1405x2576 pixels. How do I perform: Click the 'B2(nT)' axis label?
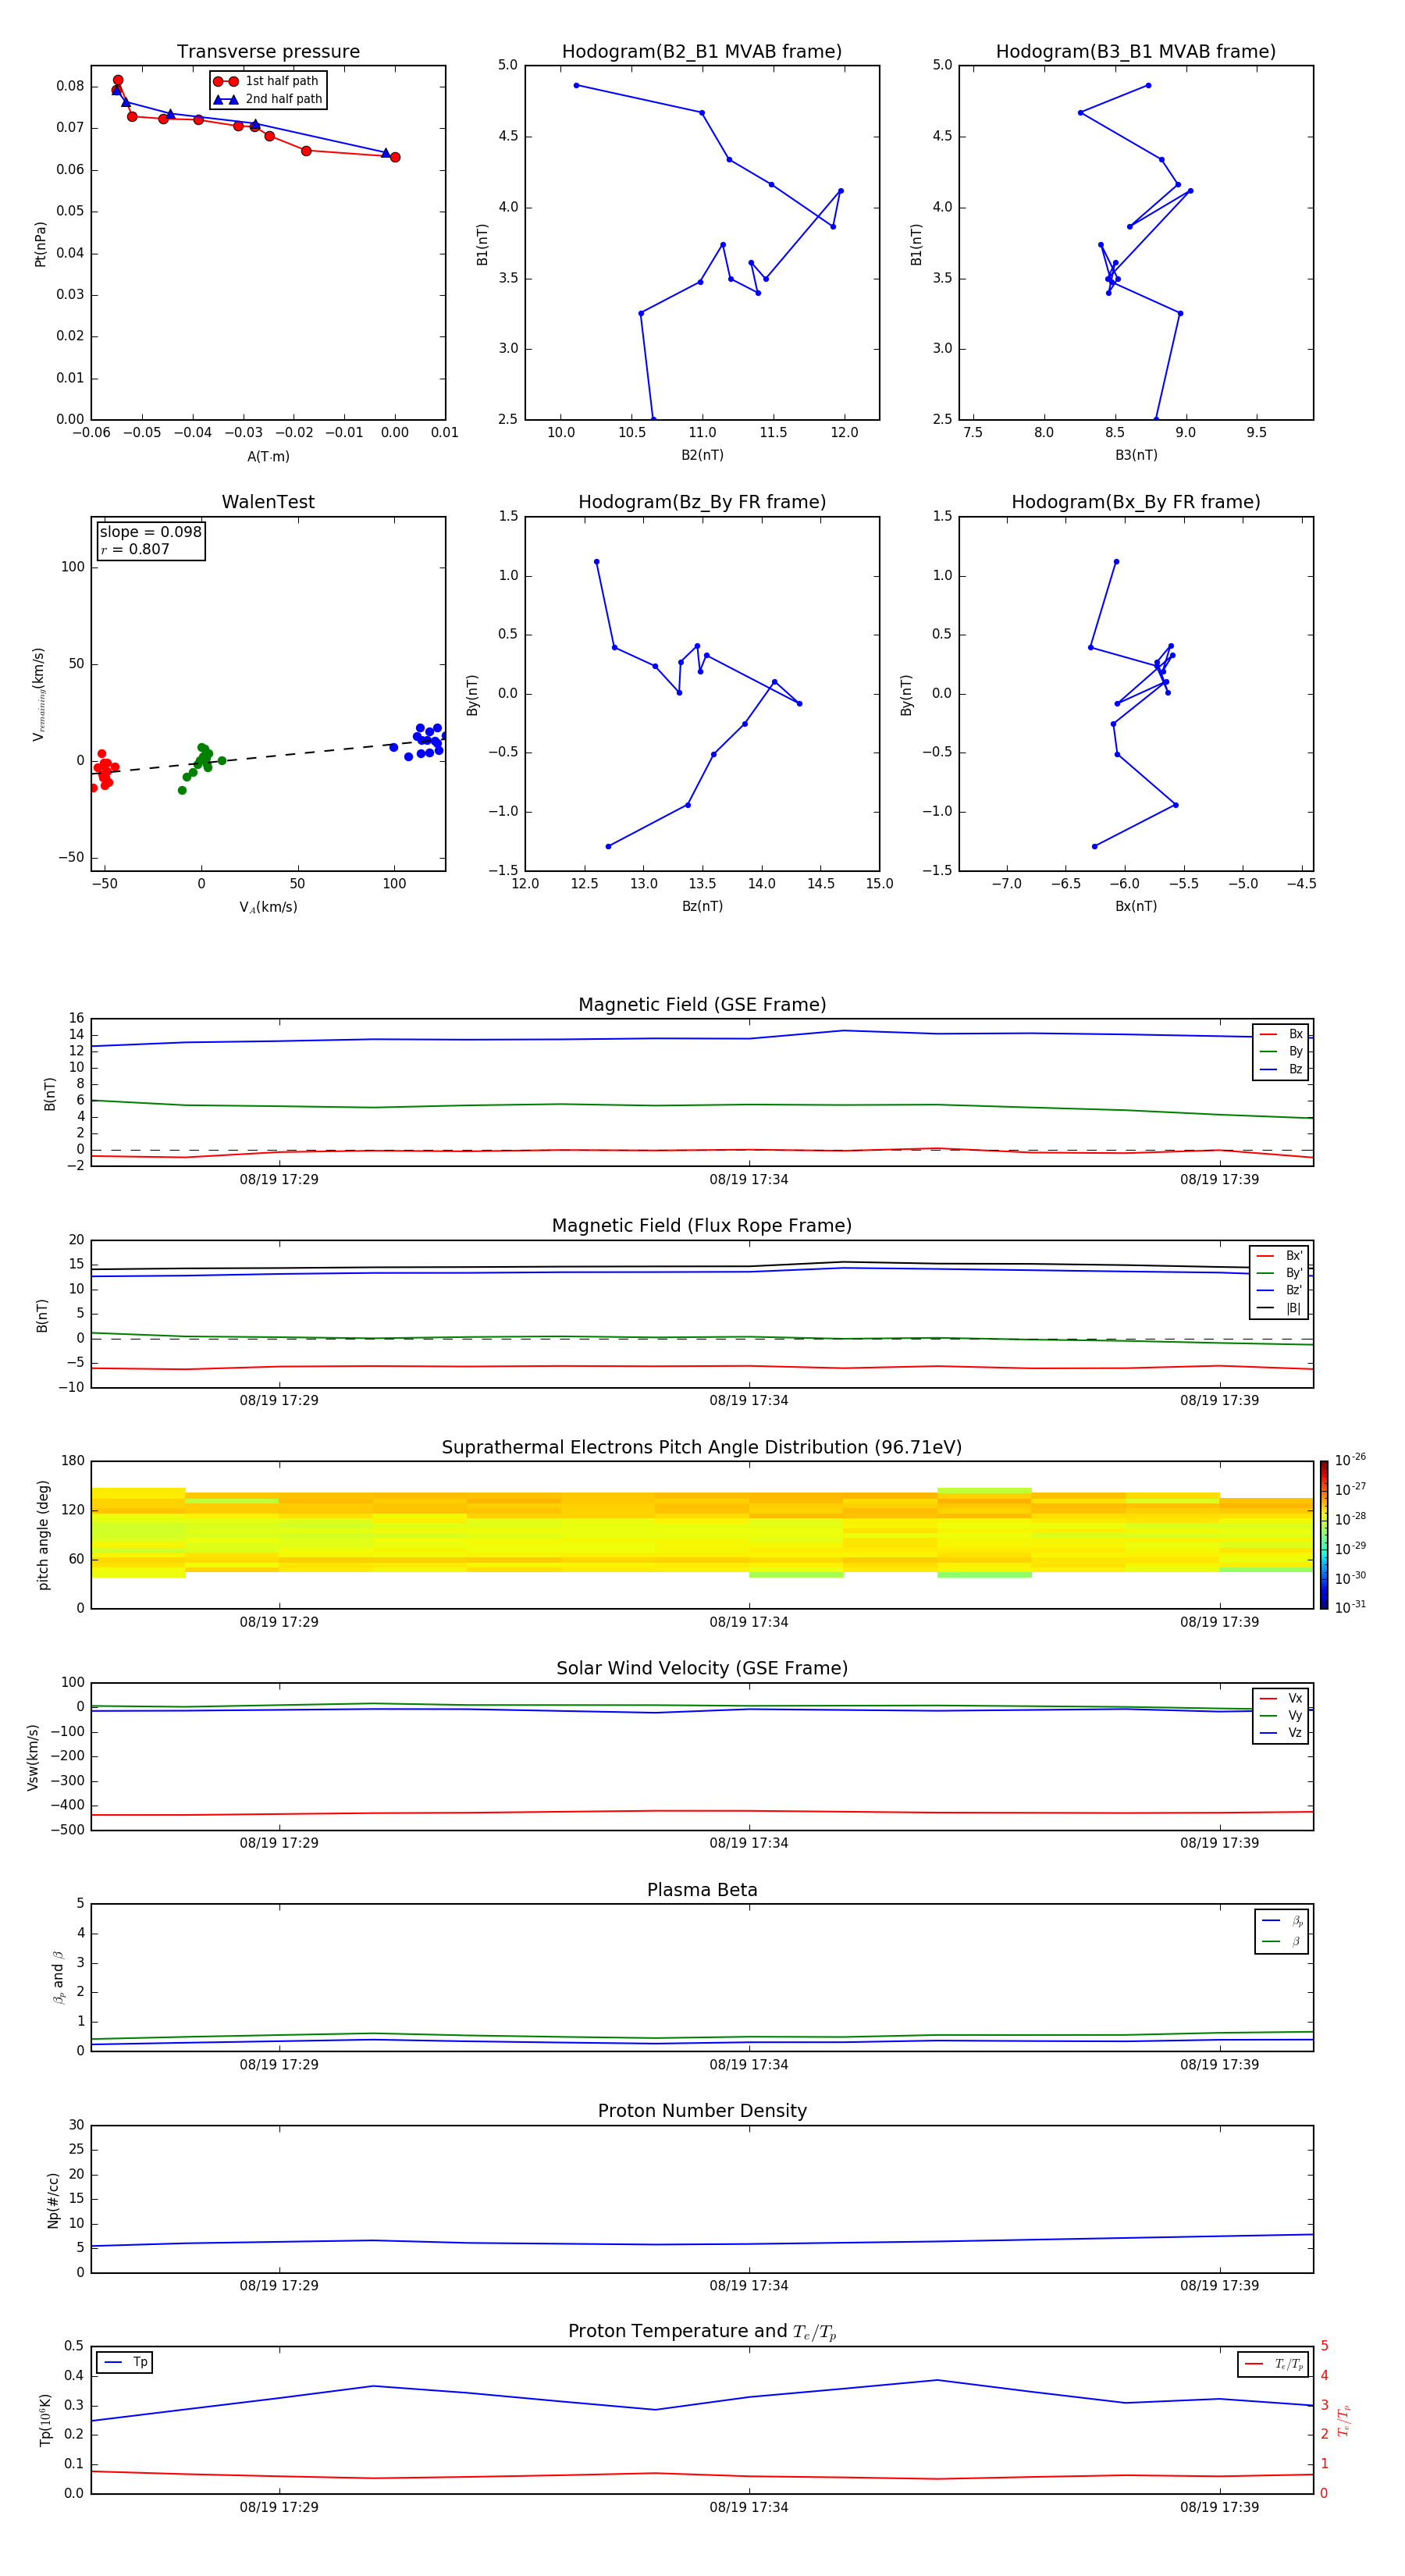[x=702, y=455]
